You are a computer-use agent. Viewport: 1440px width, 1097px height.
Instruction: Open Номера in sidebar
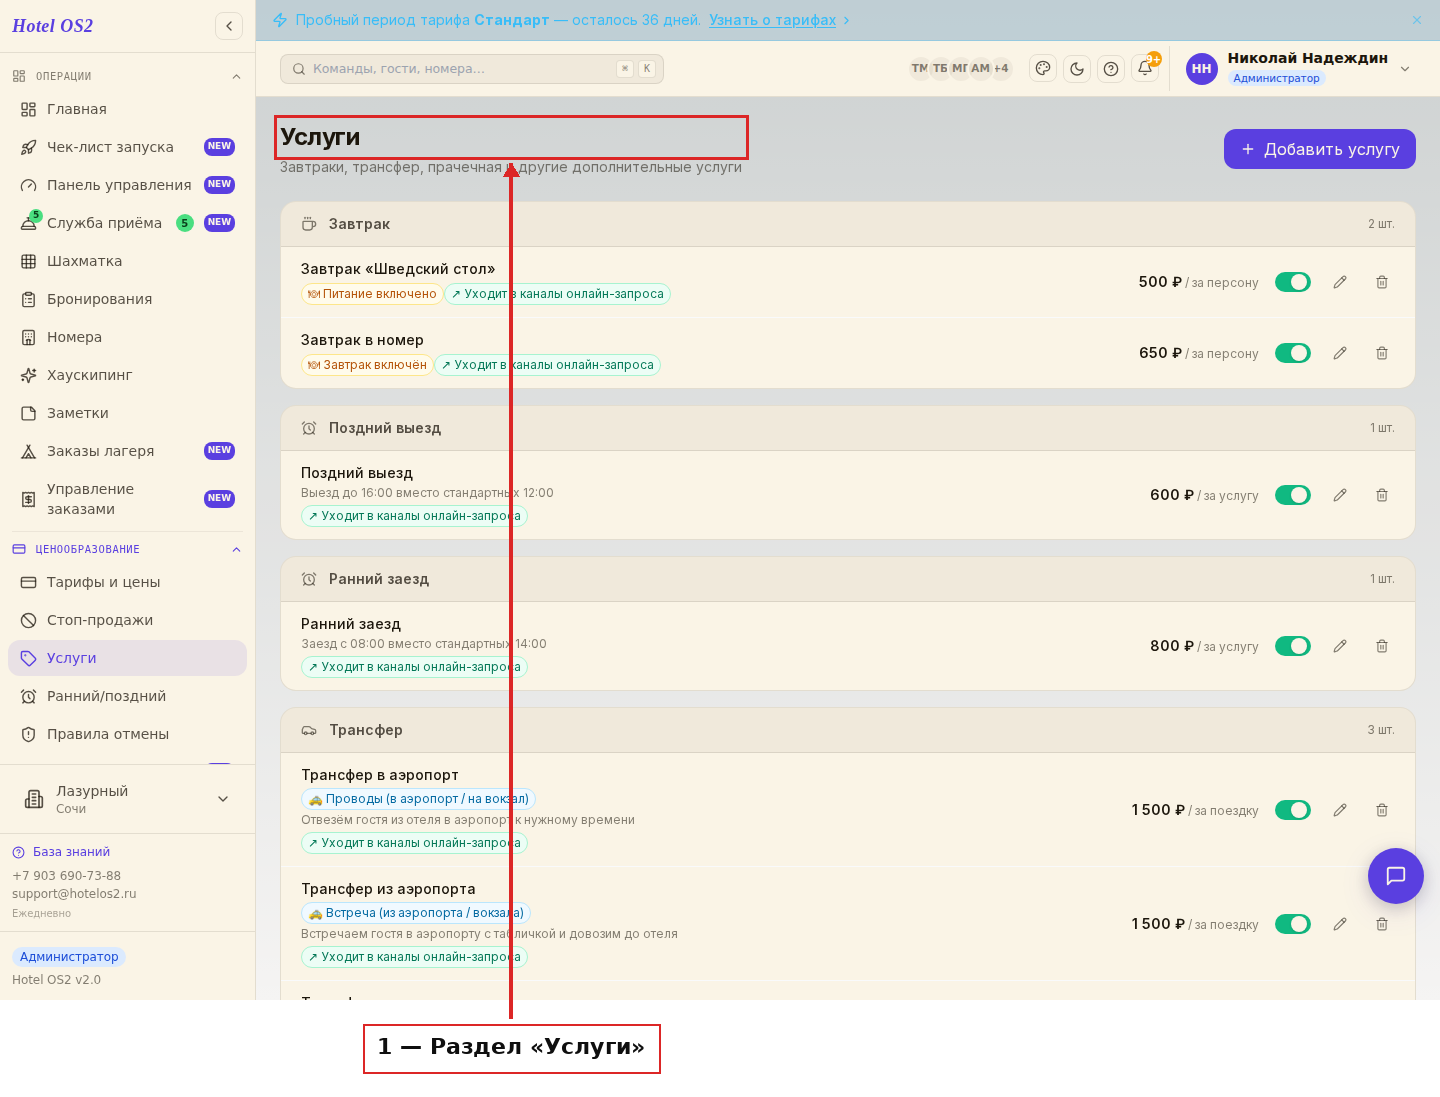click(127, 337)
